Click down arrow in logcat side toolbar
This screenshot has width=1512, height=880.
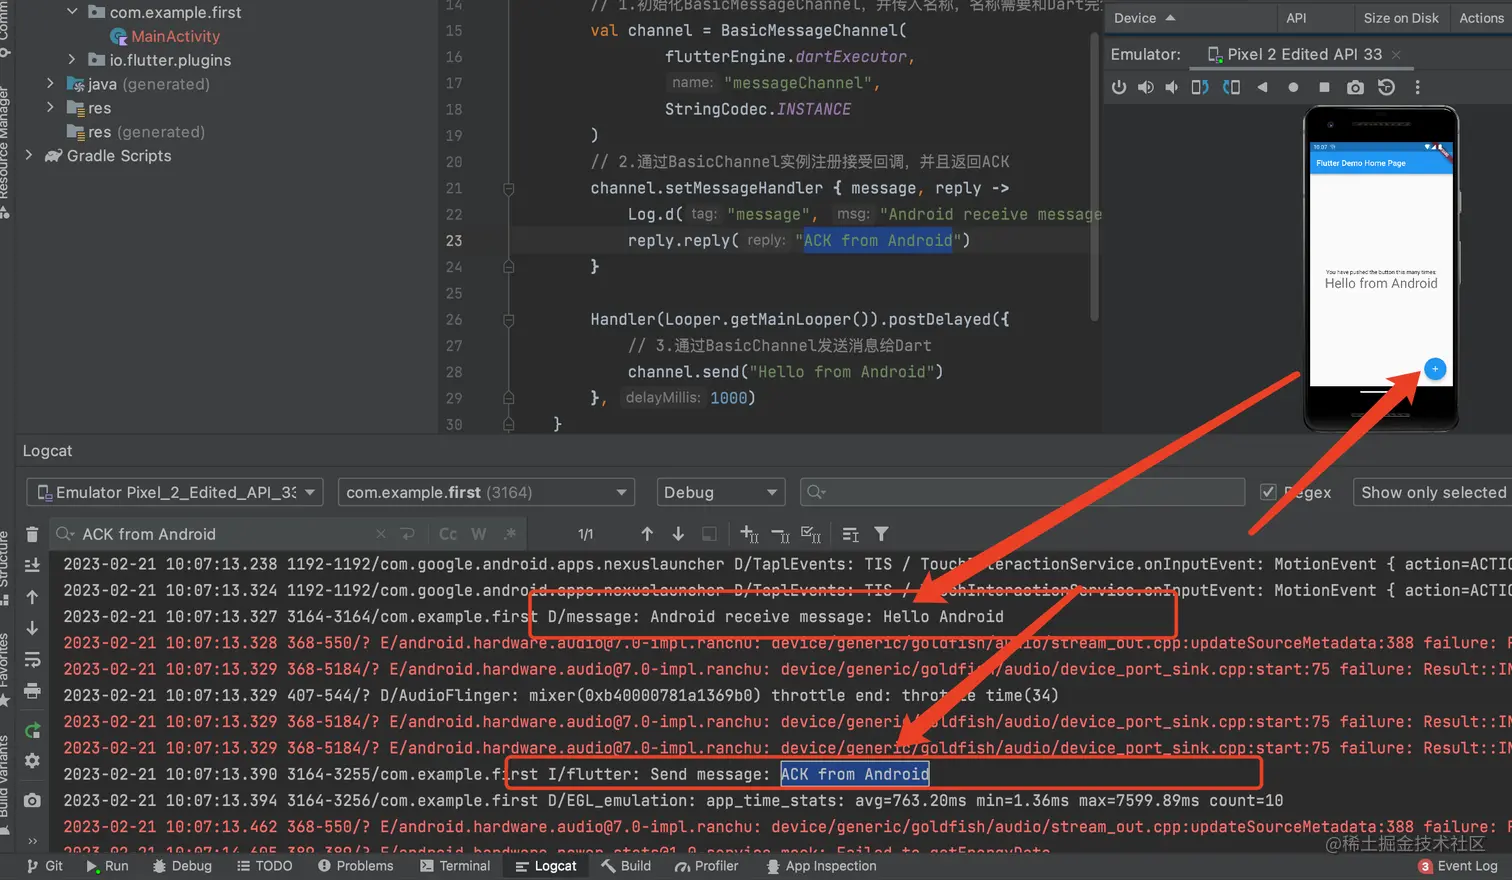point(32,628)
